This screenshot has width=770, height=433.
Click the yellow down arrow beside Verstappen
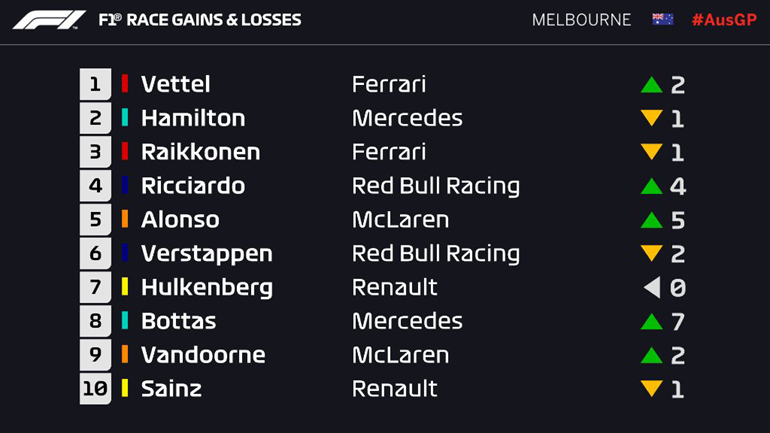652,254
